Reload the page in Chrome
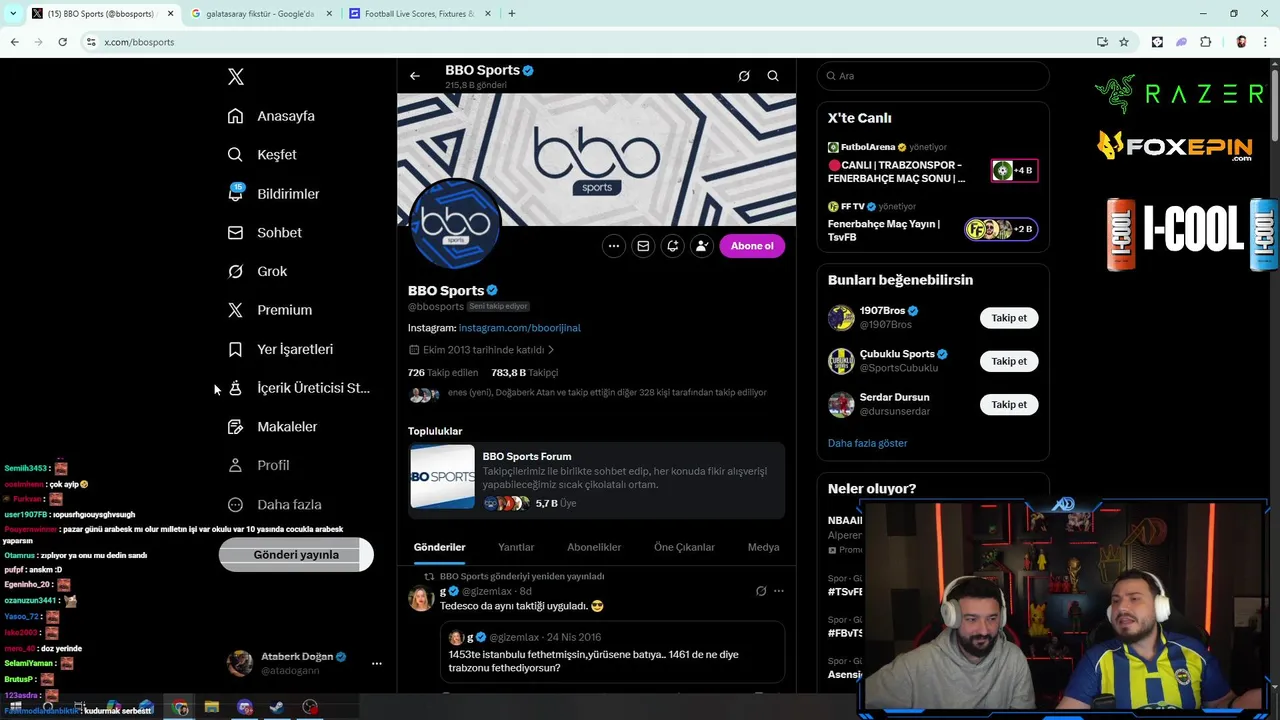1280x720 pixels. point(62,42)
